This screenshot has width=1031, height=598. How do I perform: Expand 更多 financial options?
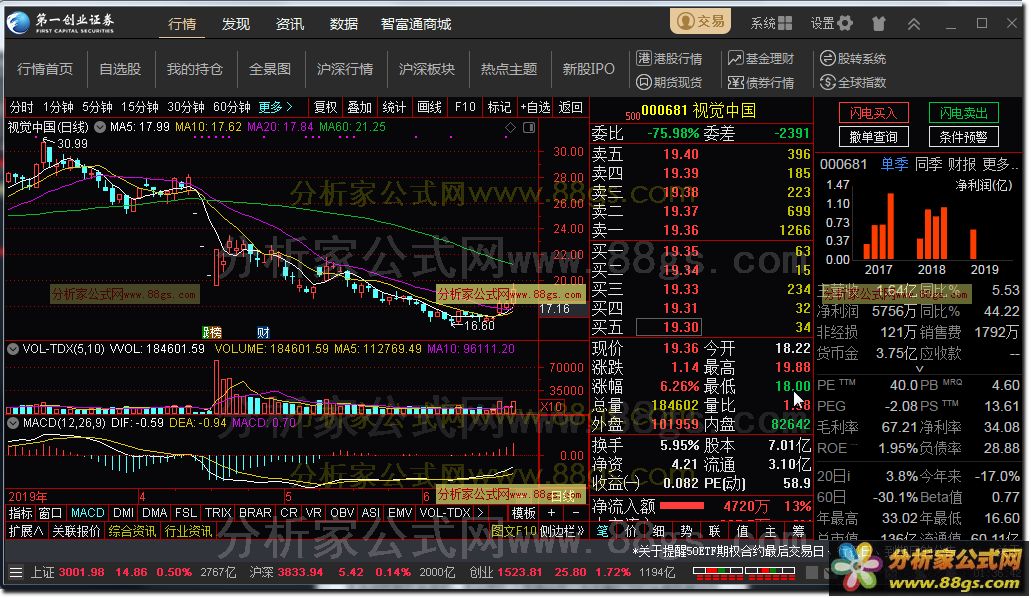[999, 164]
